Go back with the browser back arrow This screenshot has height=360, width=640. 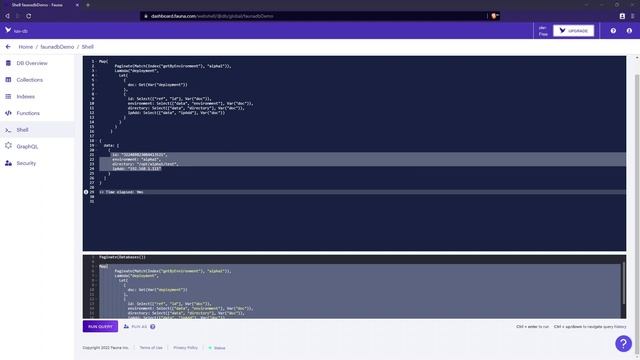[x=7, y=16]
